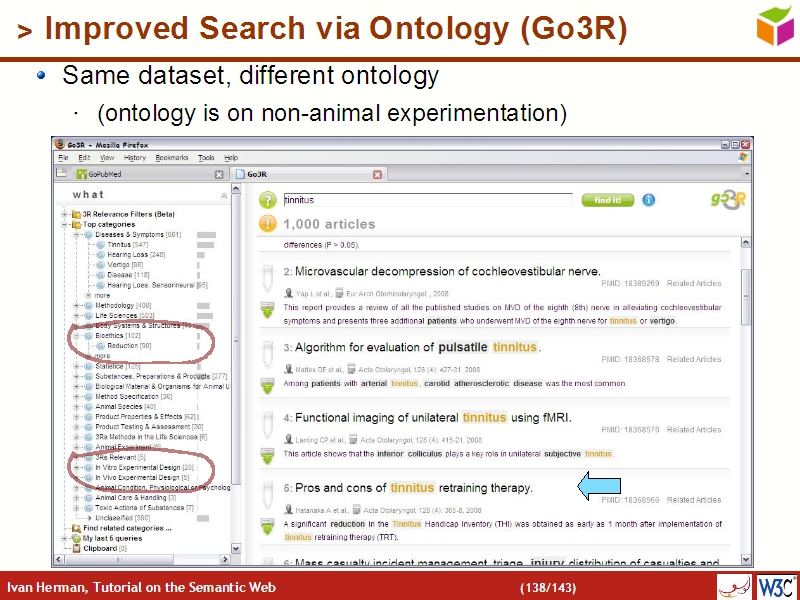Click the blue info icon beside find it
Screen dimensions: 800x600
tap(649, 200)
